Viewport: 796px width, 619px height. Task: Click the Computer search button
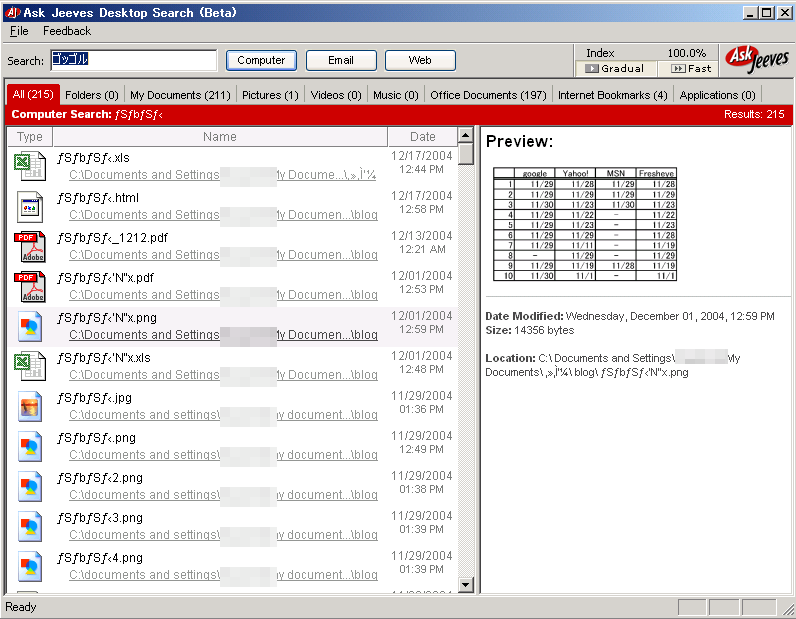261,60
